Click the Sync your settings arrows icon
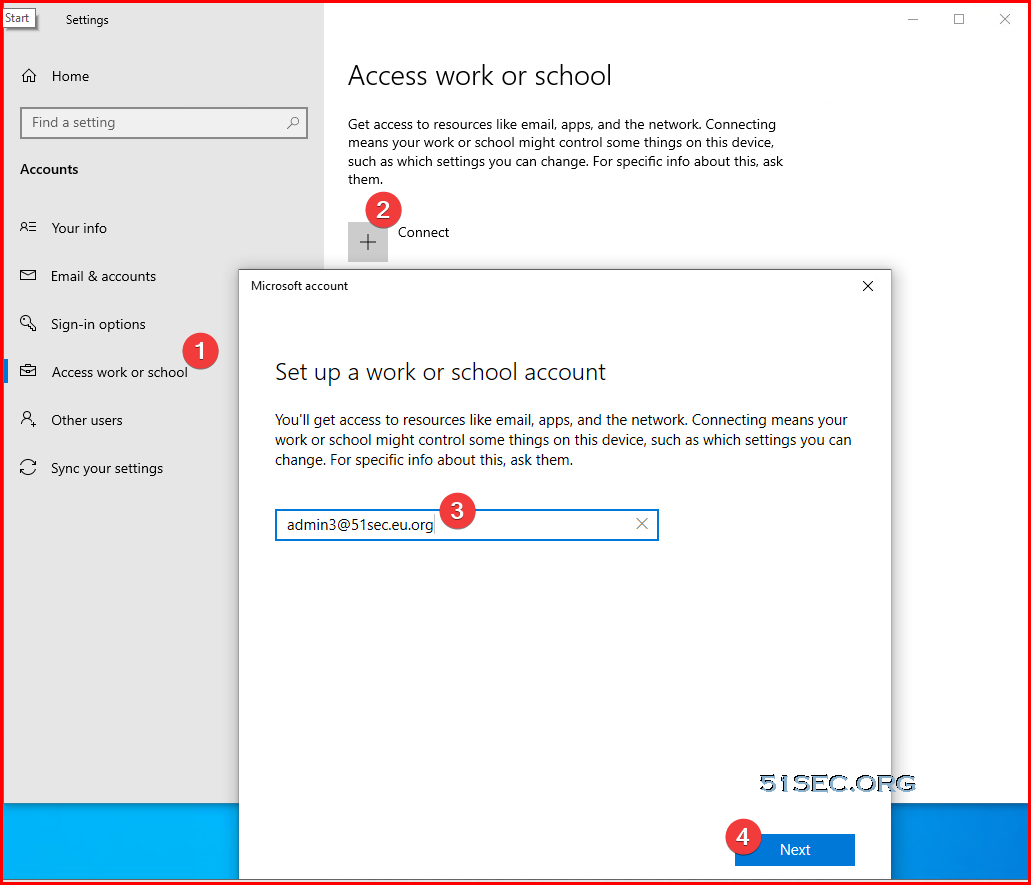1031x885 pixels. pos(28,467)
